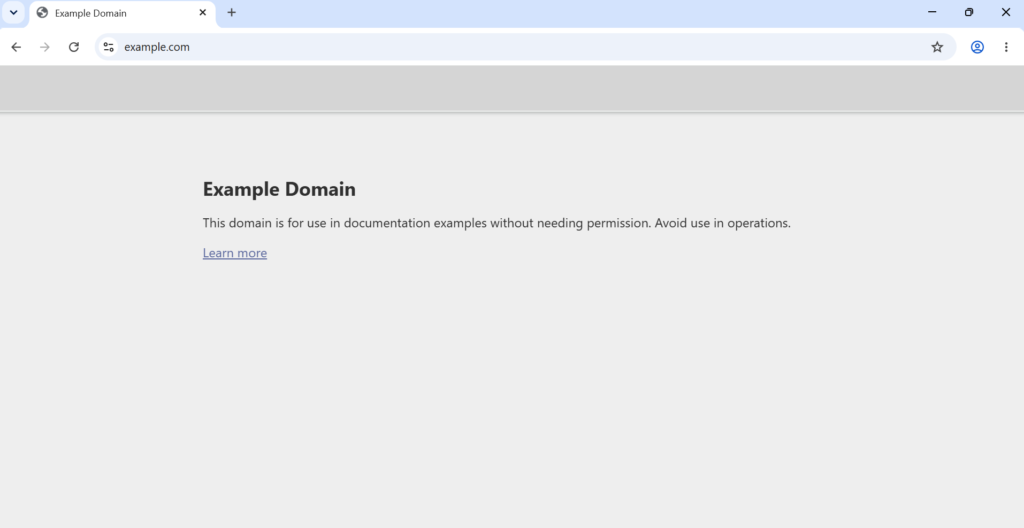Close the Example Domain tab
Viewport: 1024px width, 528px height.
[x=202, y=12]
